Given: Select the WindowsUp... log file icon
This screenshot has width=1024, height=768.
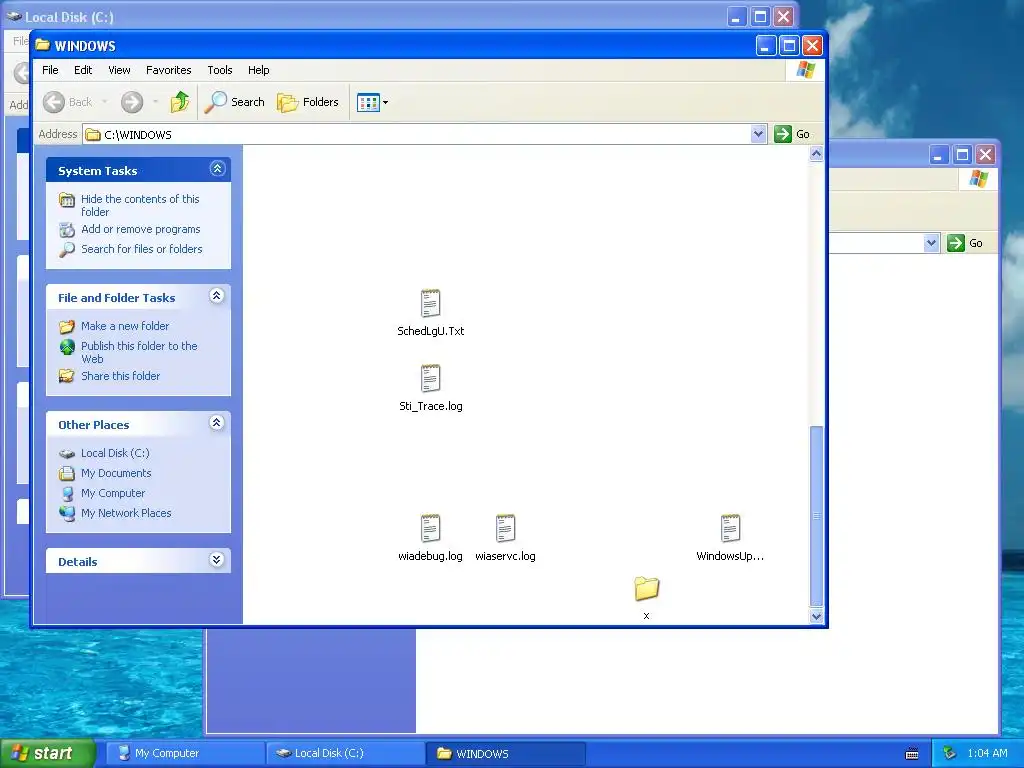Looking at the screenshot, I should (x=730, y=528).
